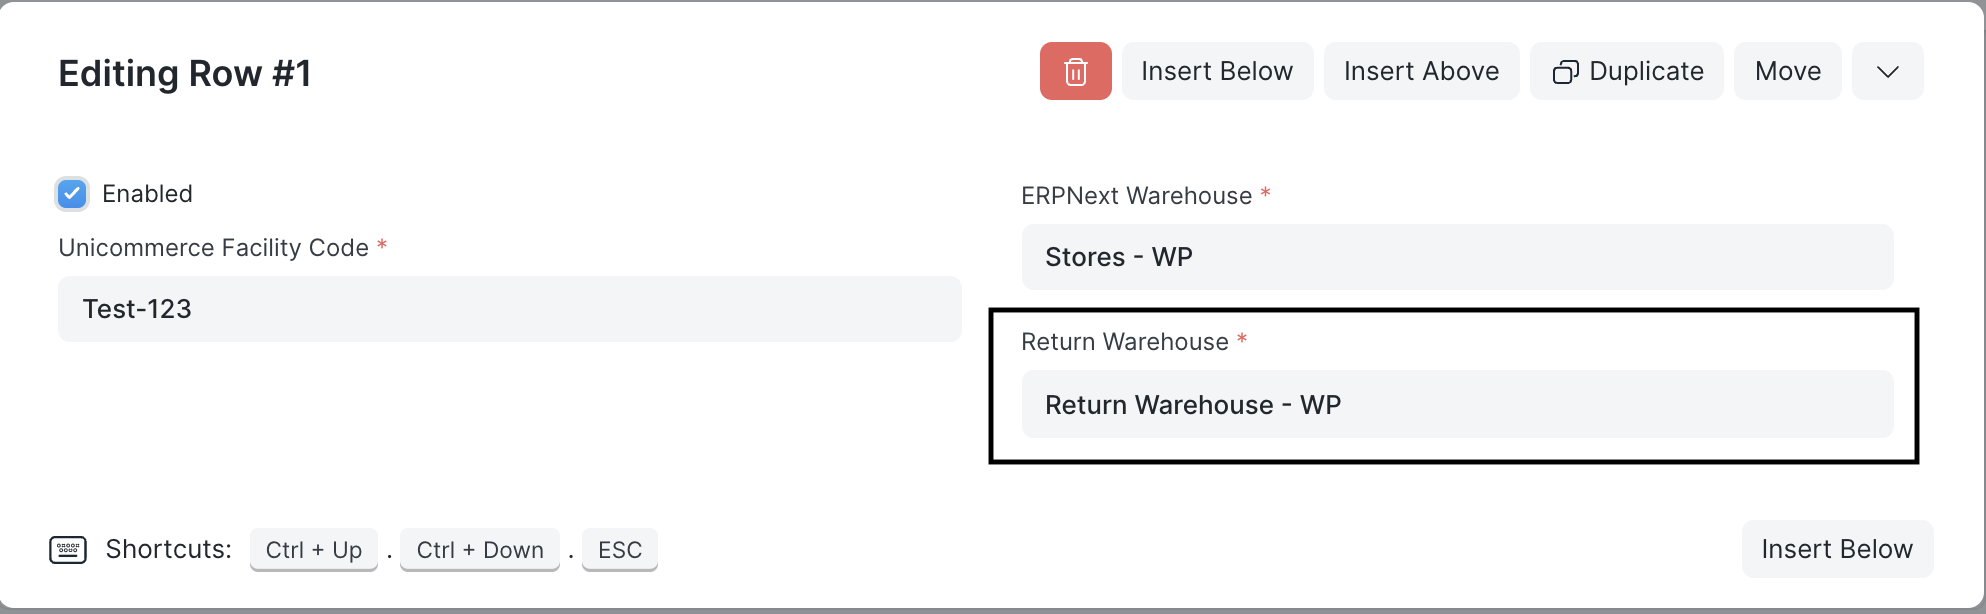Viewport: 1986px width, 614px height.
Task: Open the chevron dropdown next to Move
Action: [1888, 71]
